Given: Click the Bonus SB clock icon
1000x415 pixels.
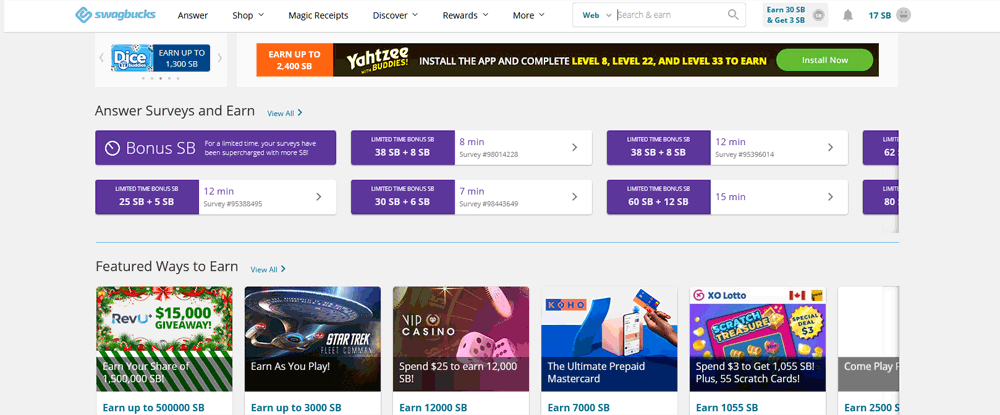Looking at the screenshot, I should coord(112,148).
